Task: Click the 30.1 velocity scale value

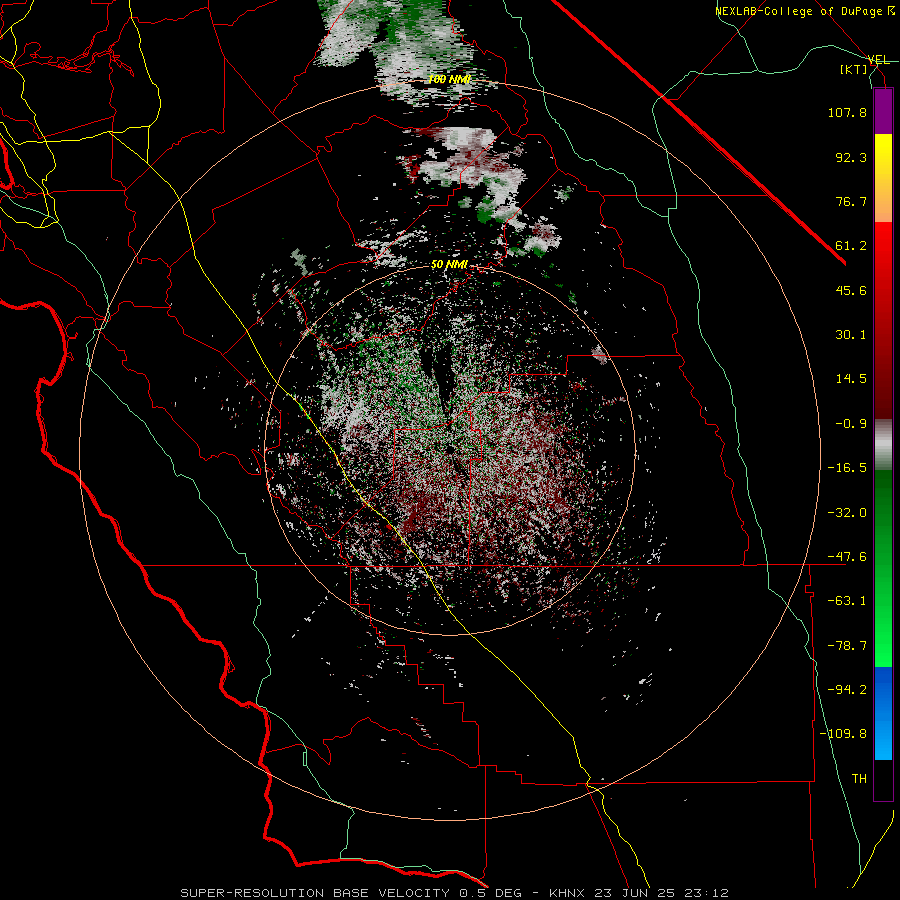Action: 851,335
